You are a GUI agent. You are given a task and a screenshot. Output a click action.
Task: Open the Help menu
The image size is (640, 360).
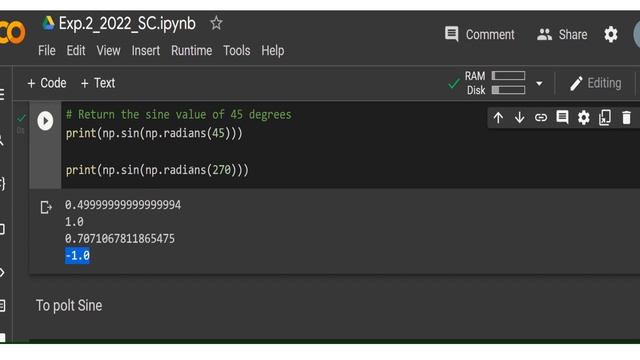click(273, 51)
